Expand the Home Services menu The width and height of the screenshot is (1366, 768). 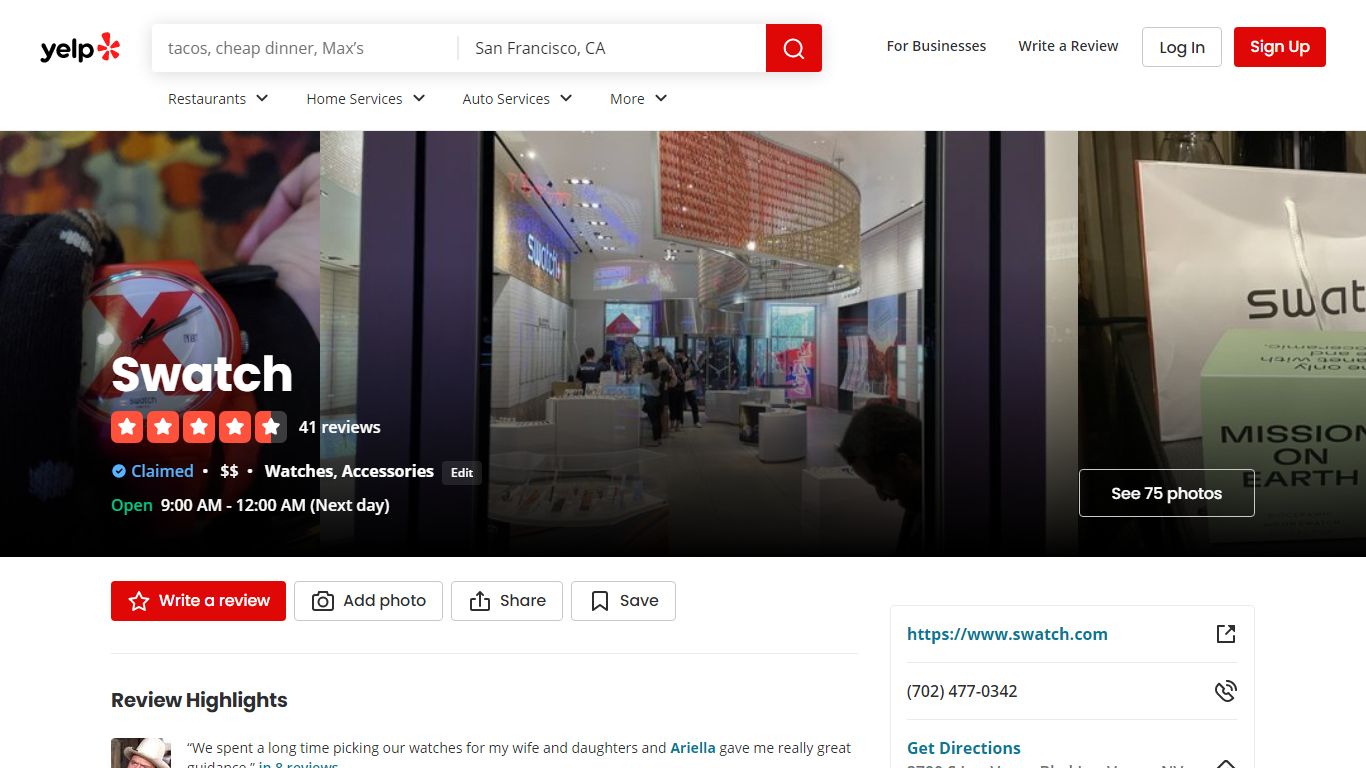[x=366, y=99]
